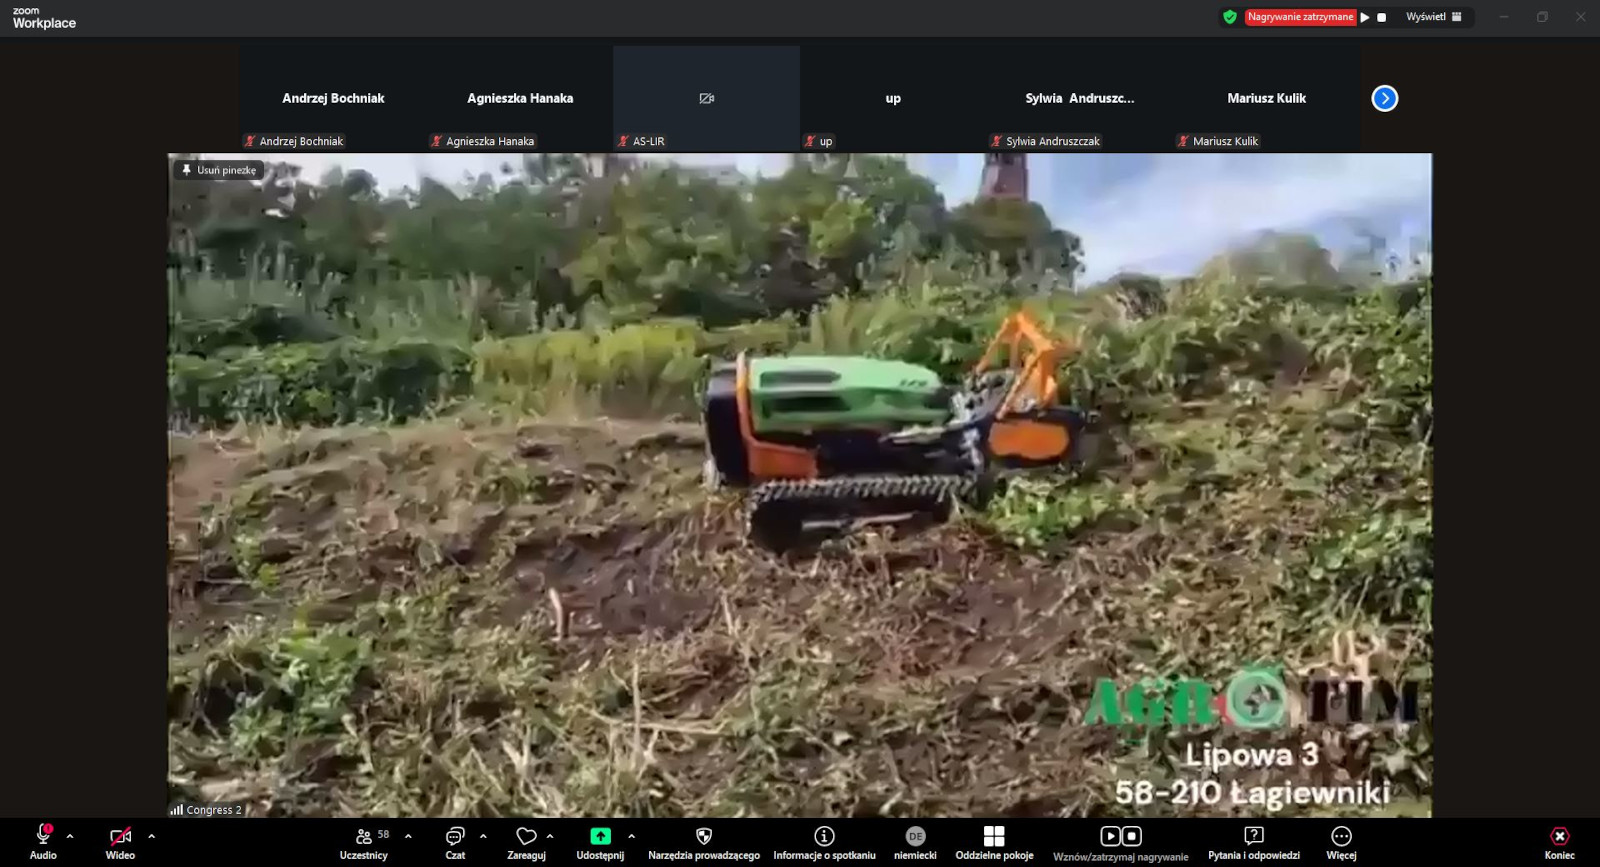Expand audio options arrow next to Audio
Screen dimensions: 1600x867
(x=70, y=836)
